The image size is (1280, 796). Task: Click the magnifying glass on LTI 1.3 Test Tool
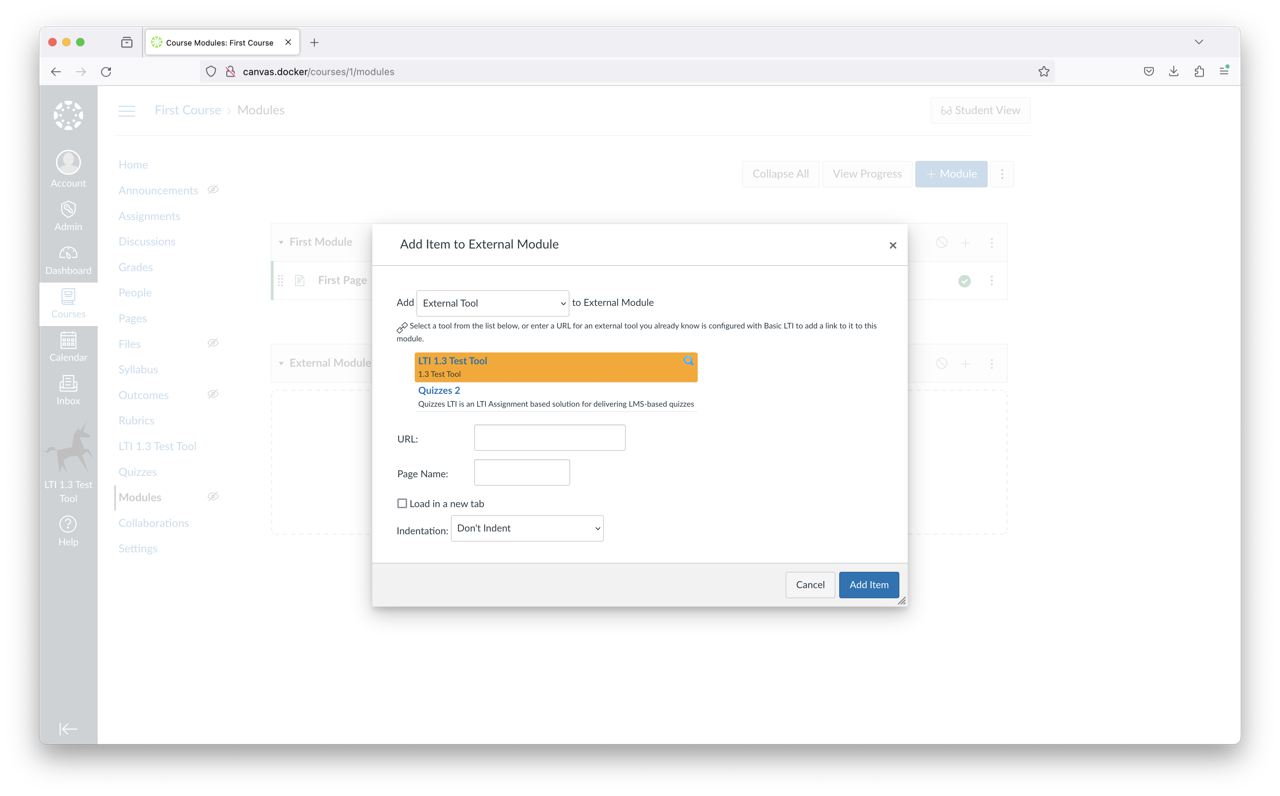[688, 361]
